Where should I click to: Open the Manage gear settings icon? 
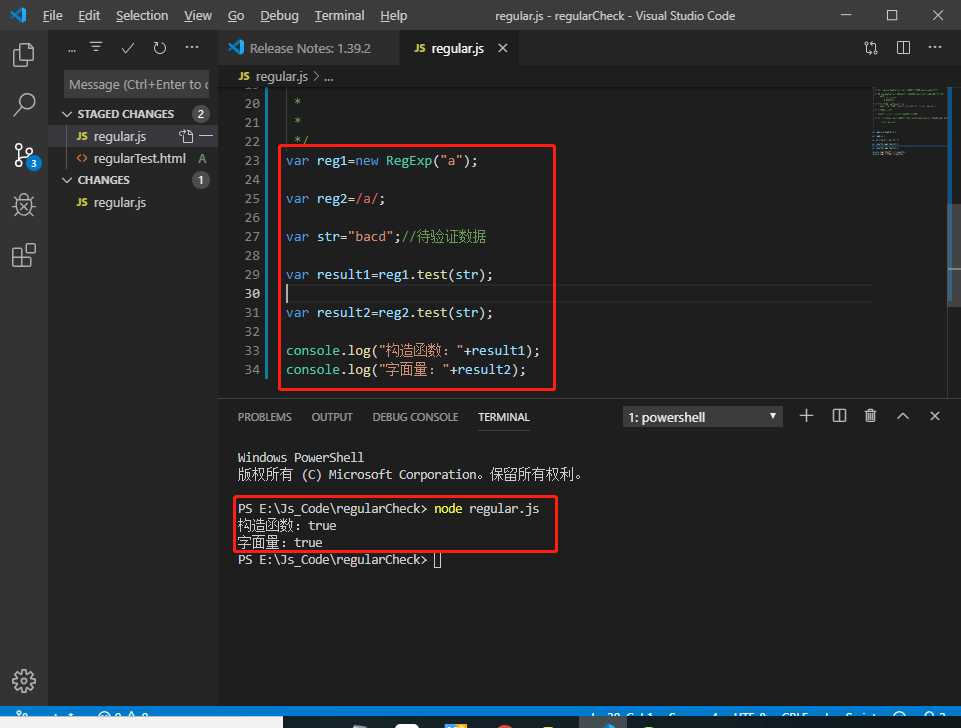click(23, 680)
